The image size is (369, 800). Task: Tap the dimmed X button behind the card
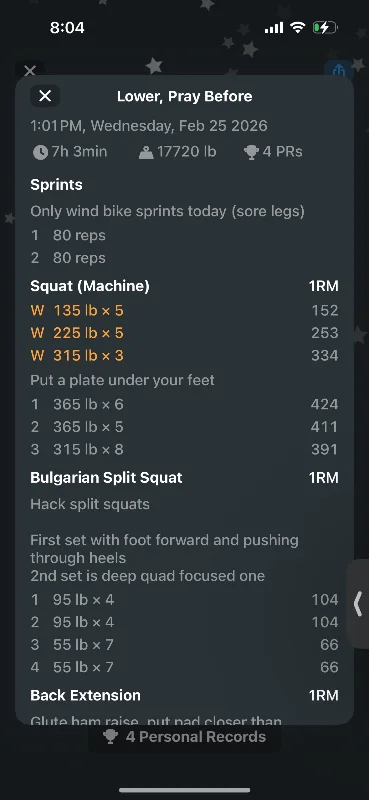pyautogui.click(x=30, y=70)
